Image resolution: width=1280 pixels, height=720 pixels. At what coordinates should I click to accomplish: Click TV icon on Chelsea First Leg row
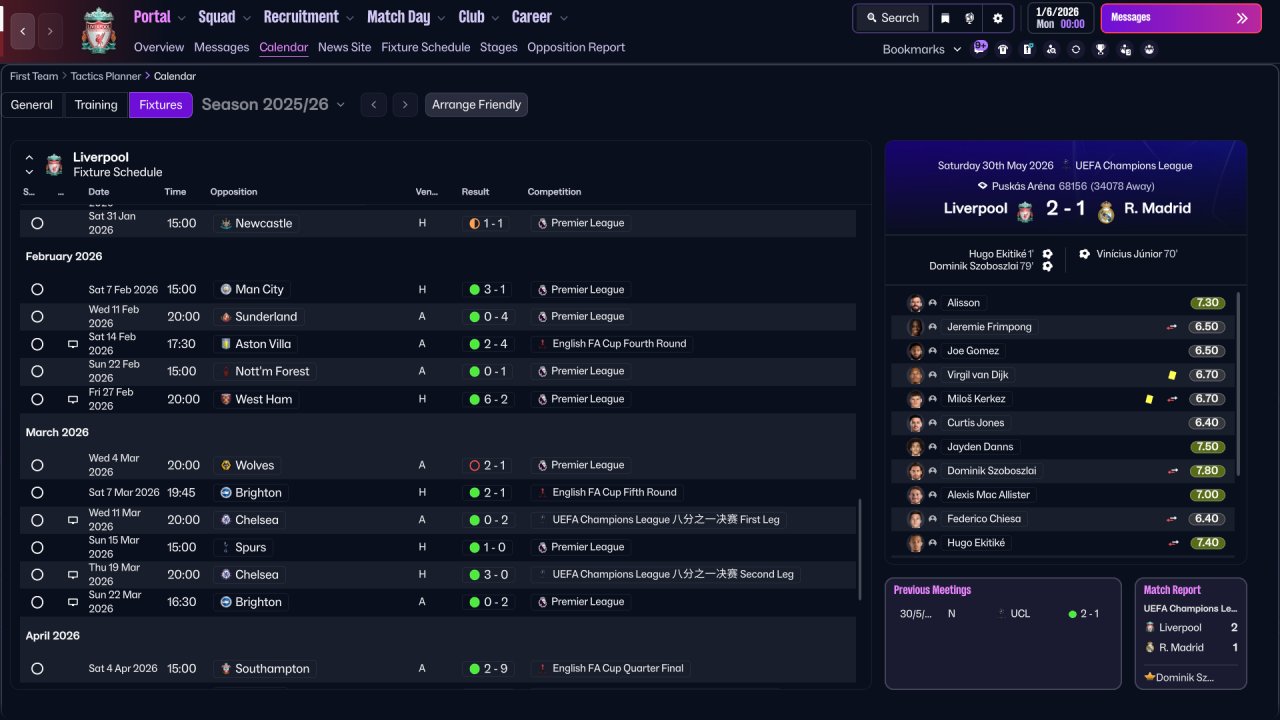point(73,520)
